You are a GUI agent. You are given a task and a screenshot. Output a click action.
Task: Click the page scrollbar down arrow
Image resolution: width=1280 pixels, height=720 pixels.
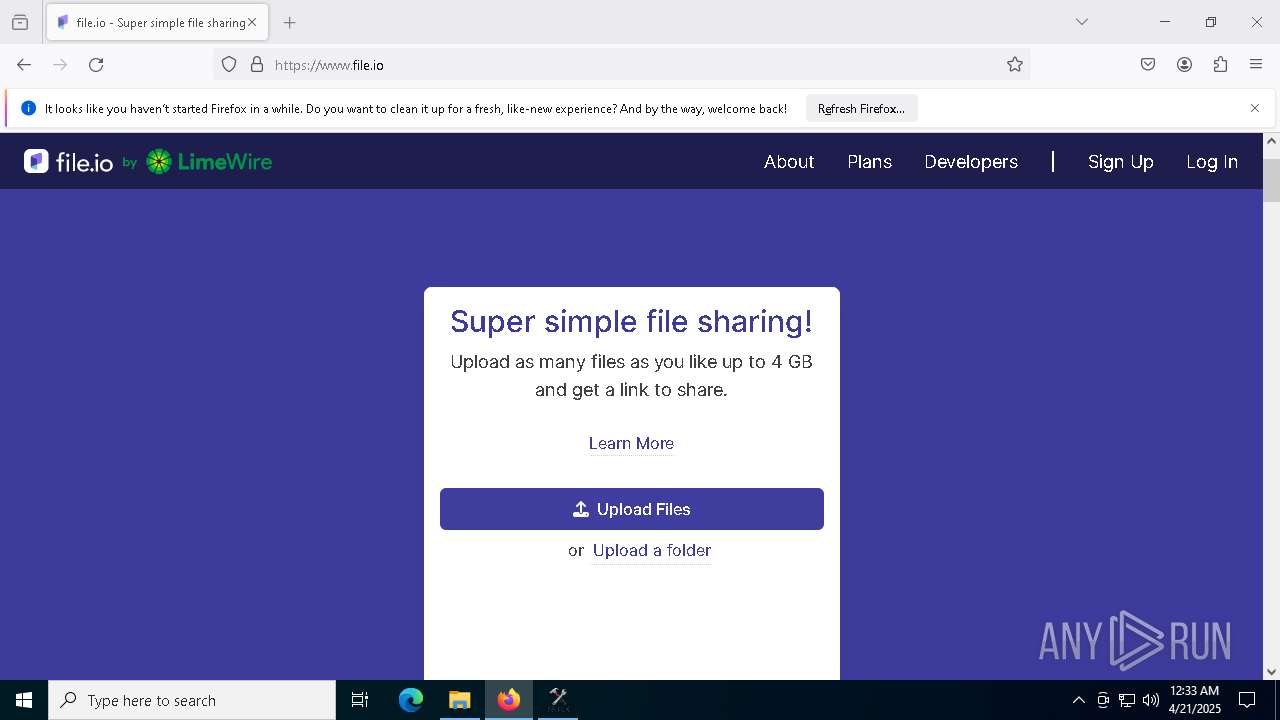click(1271, 672)
